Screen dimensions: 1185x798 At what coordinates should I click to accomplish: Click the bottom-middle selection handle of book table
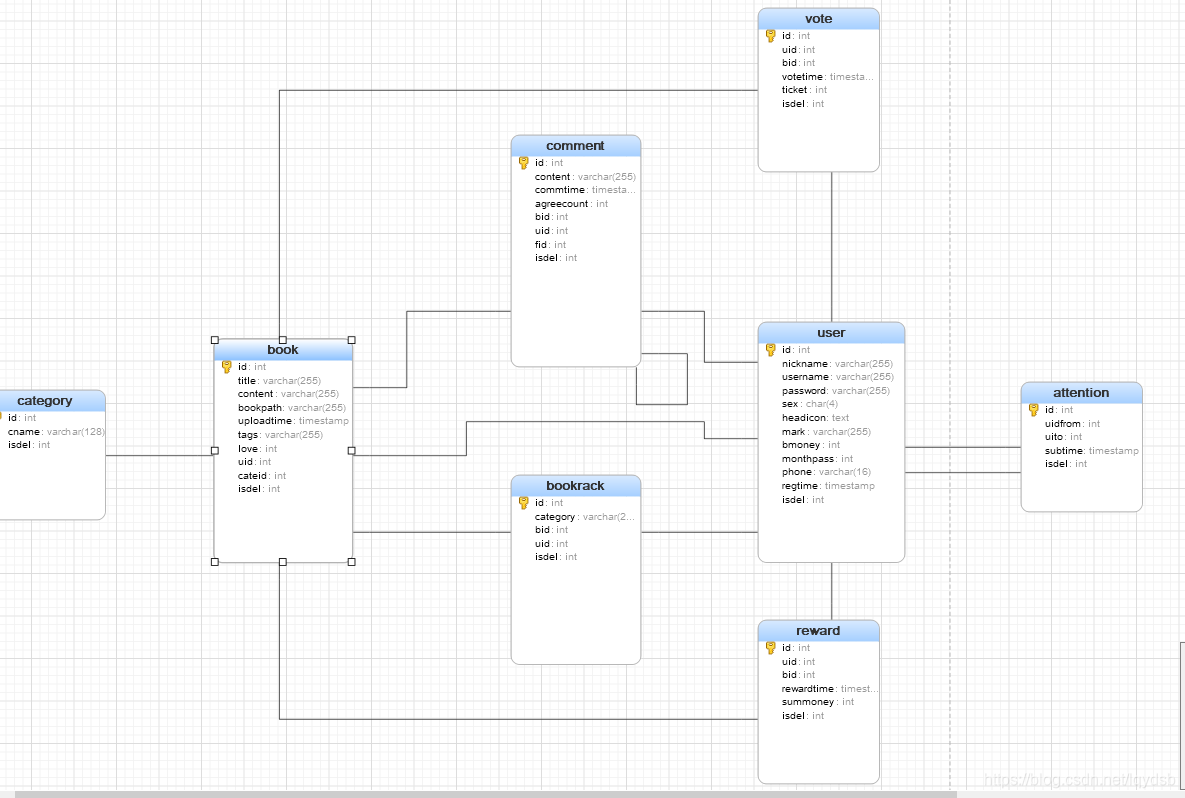[283, 561]
